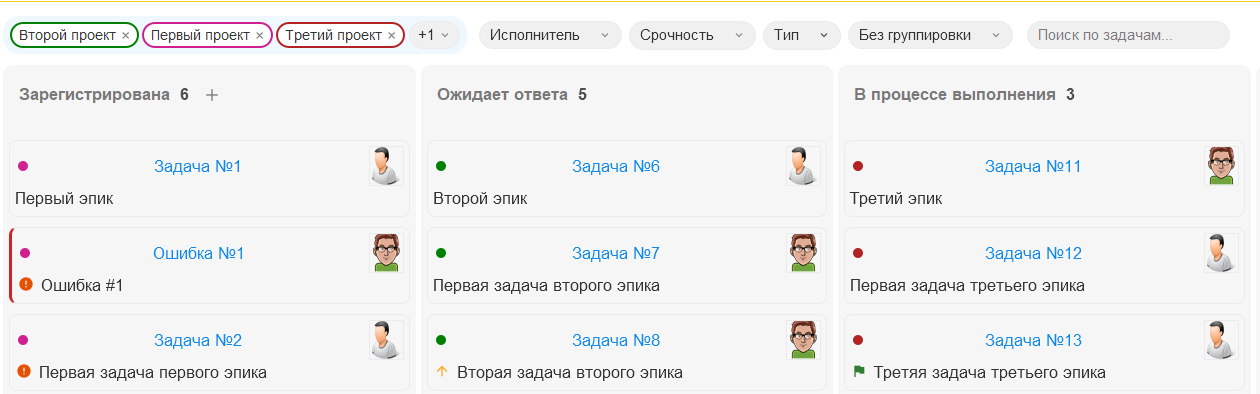Click the orange arrow icon beside Вторая задача второго эпика
This screenshot has height=394, width=1260.
pos(442,372)
